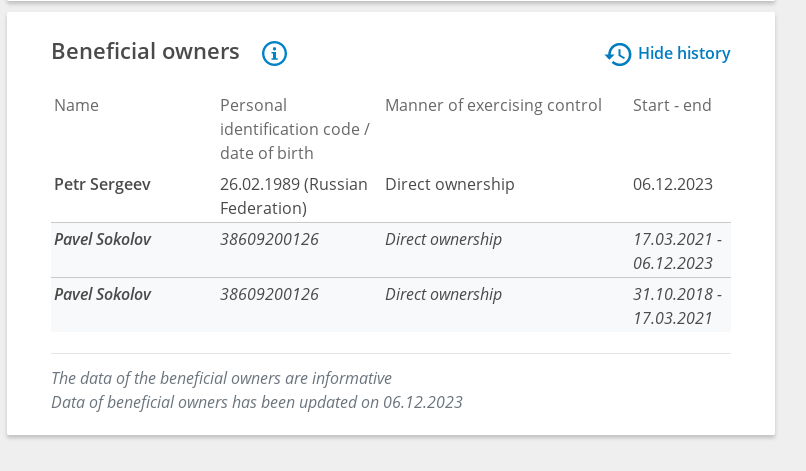
Task: Click ID code in 2021-2023 Sokolov row
Action: click(x=269, y=239)
